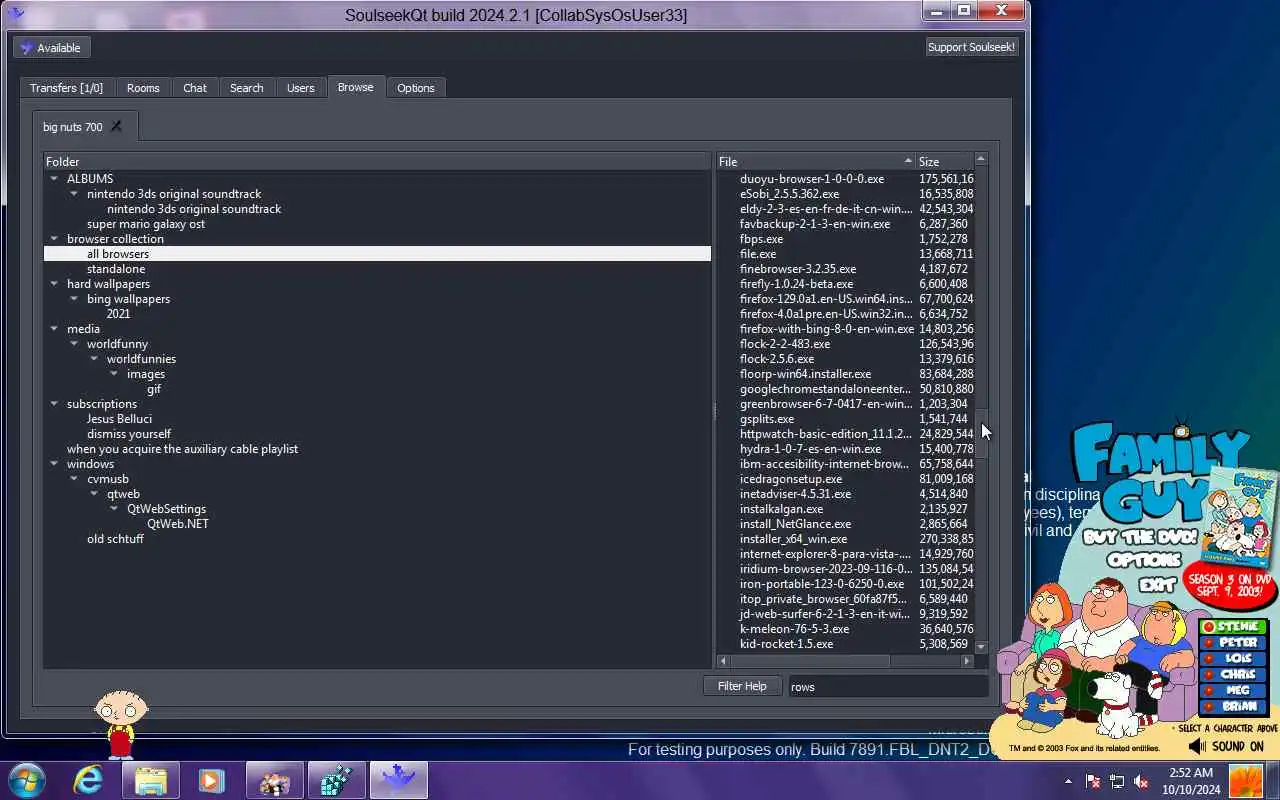
Task: Collapse the hard wallpapers folder arrow
Action: 54,284
